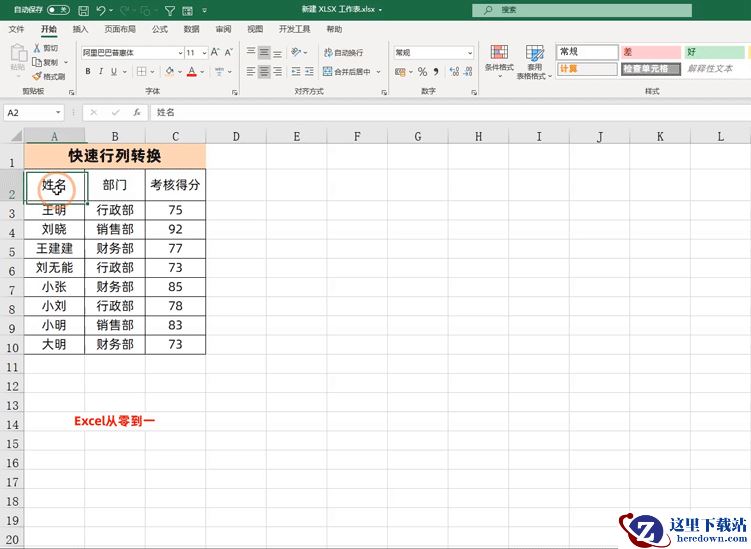The width and height of the screenshot is (751, 549).
Task: Open the 文件 menu tab
Action: coord(16,29)
